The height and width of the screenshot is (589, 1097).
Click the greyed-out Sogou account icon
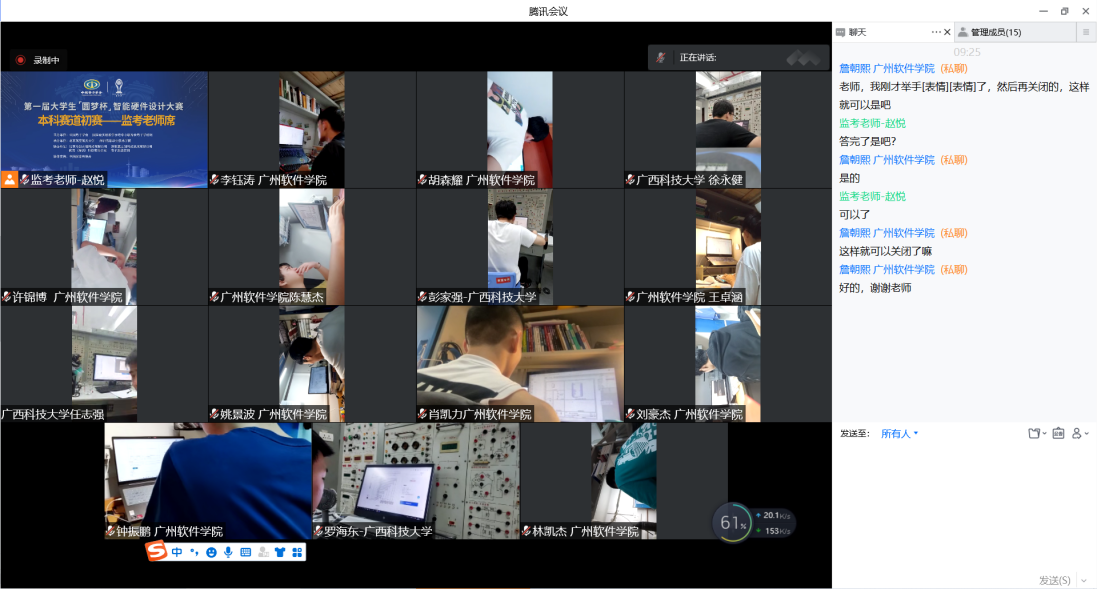click(x=263, y=553)
